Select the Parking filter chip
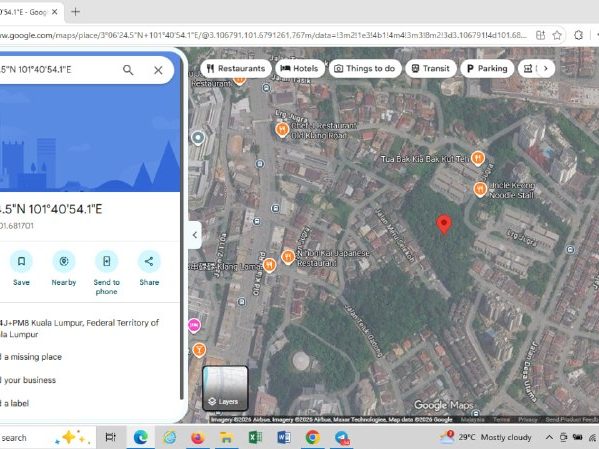The image size is (599, 449). click(487, 68)
